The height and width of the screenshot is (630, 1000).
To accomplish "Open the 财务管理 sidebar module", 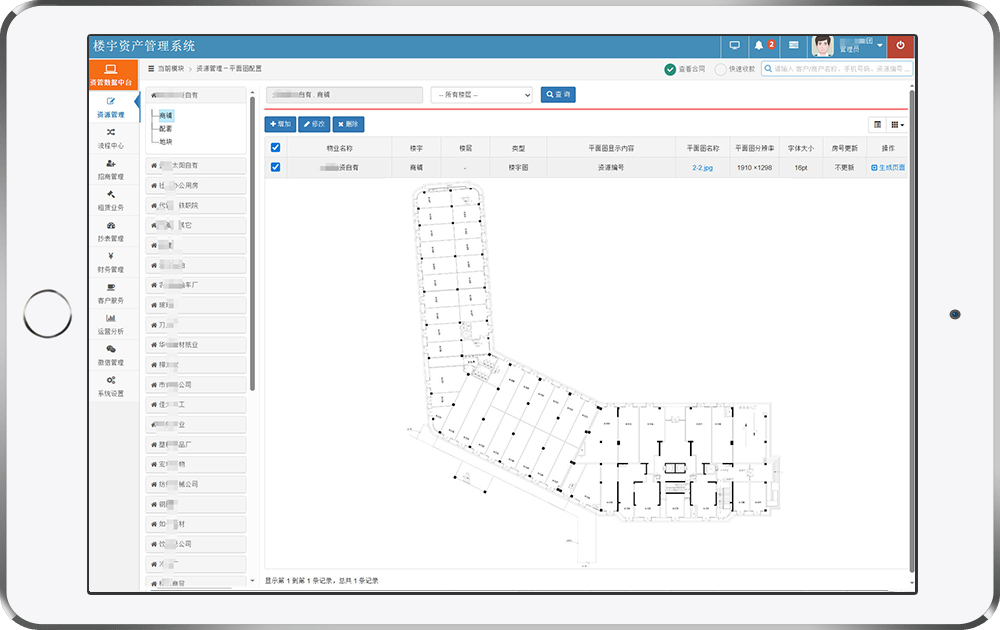I will click(111, 262).
